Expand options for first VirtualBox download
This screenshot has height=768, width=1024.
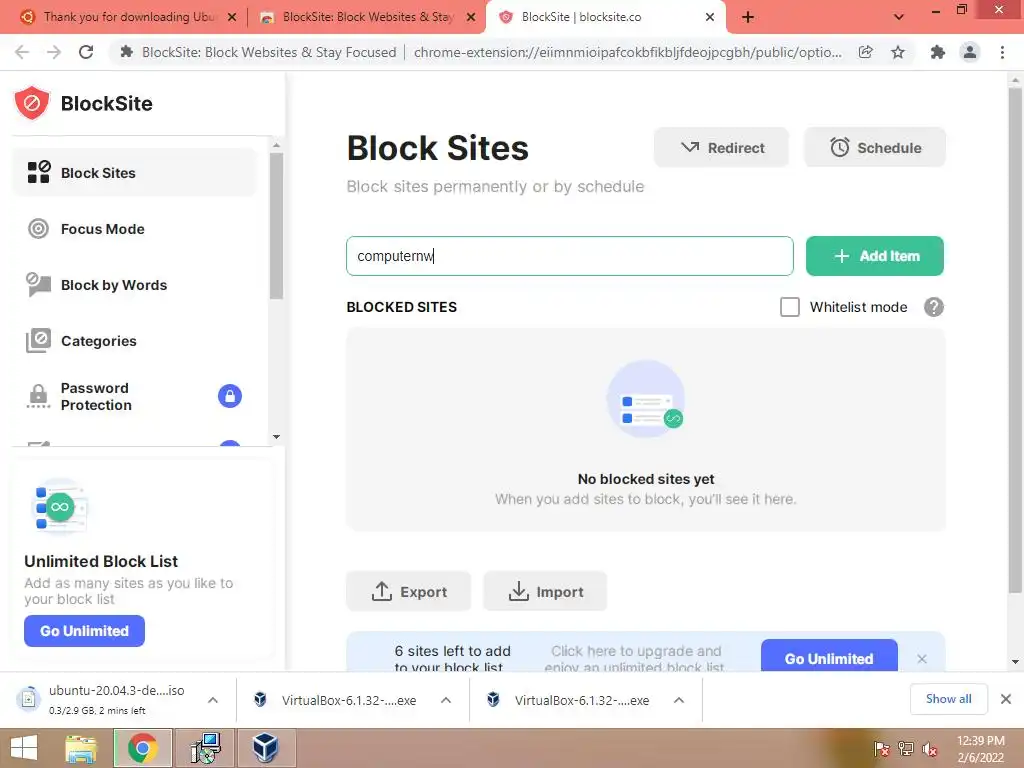pos(446,700)
